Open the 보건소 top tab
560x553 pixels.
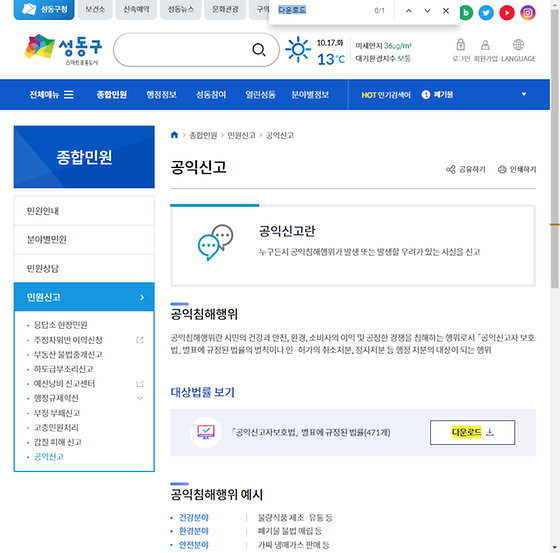coord(95,9)
